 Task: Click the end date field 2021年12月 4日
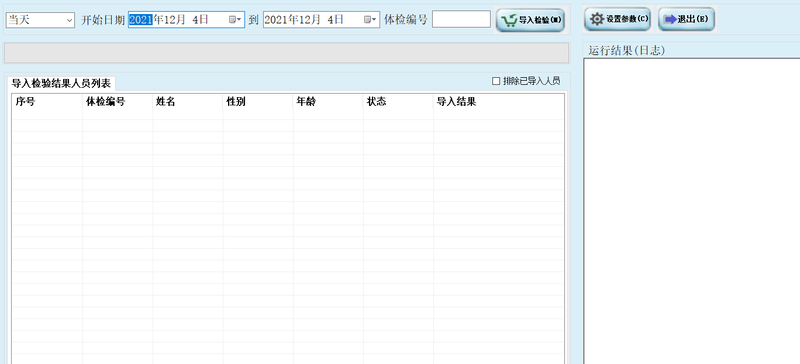coord(321,19)
